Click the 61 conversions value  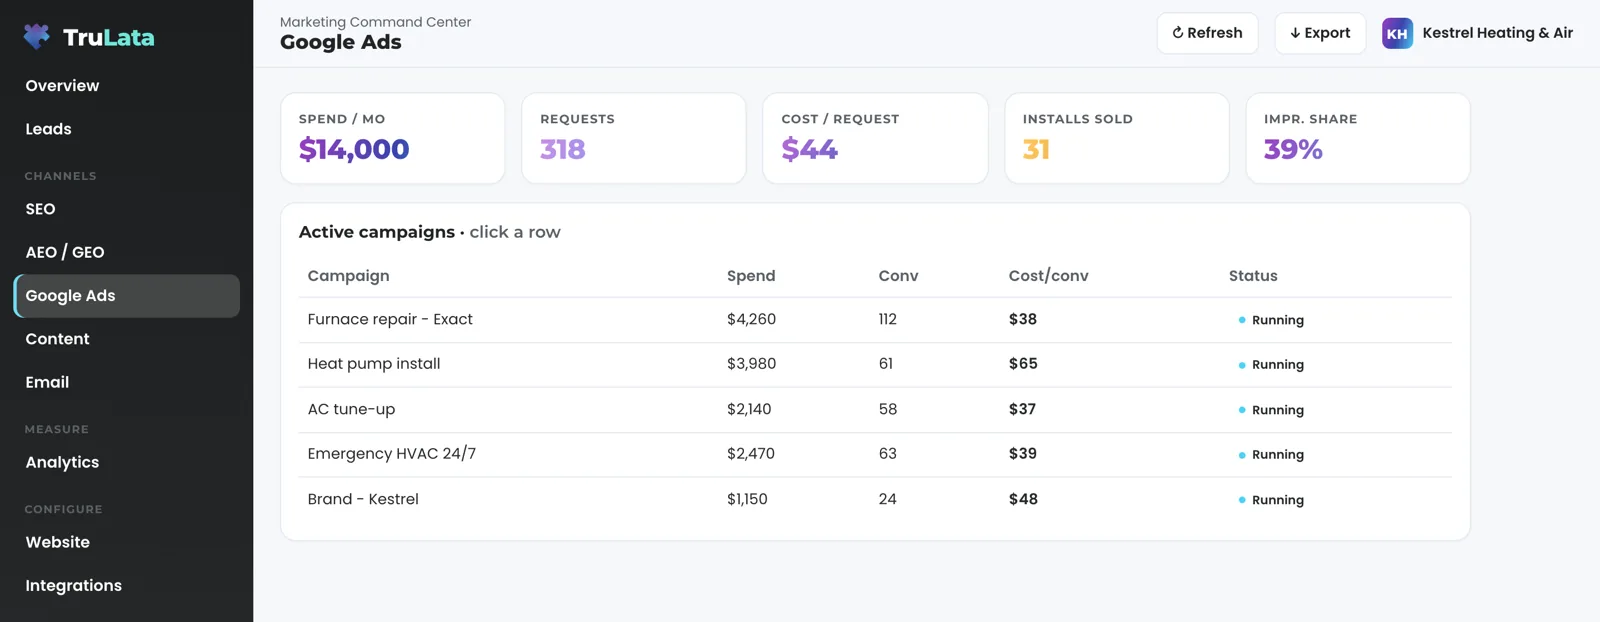886,364
